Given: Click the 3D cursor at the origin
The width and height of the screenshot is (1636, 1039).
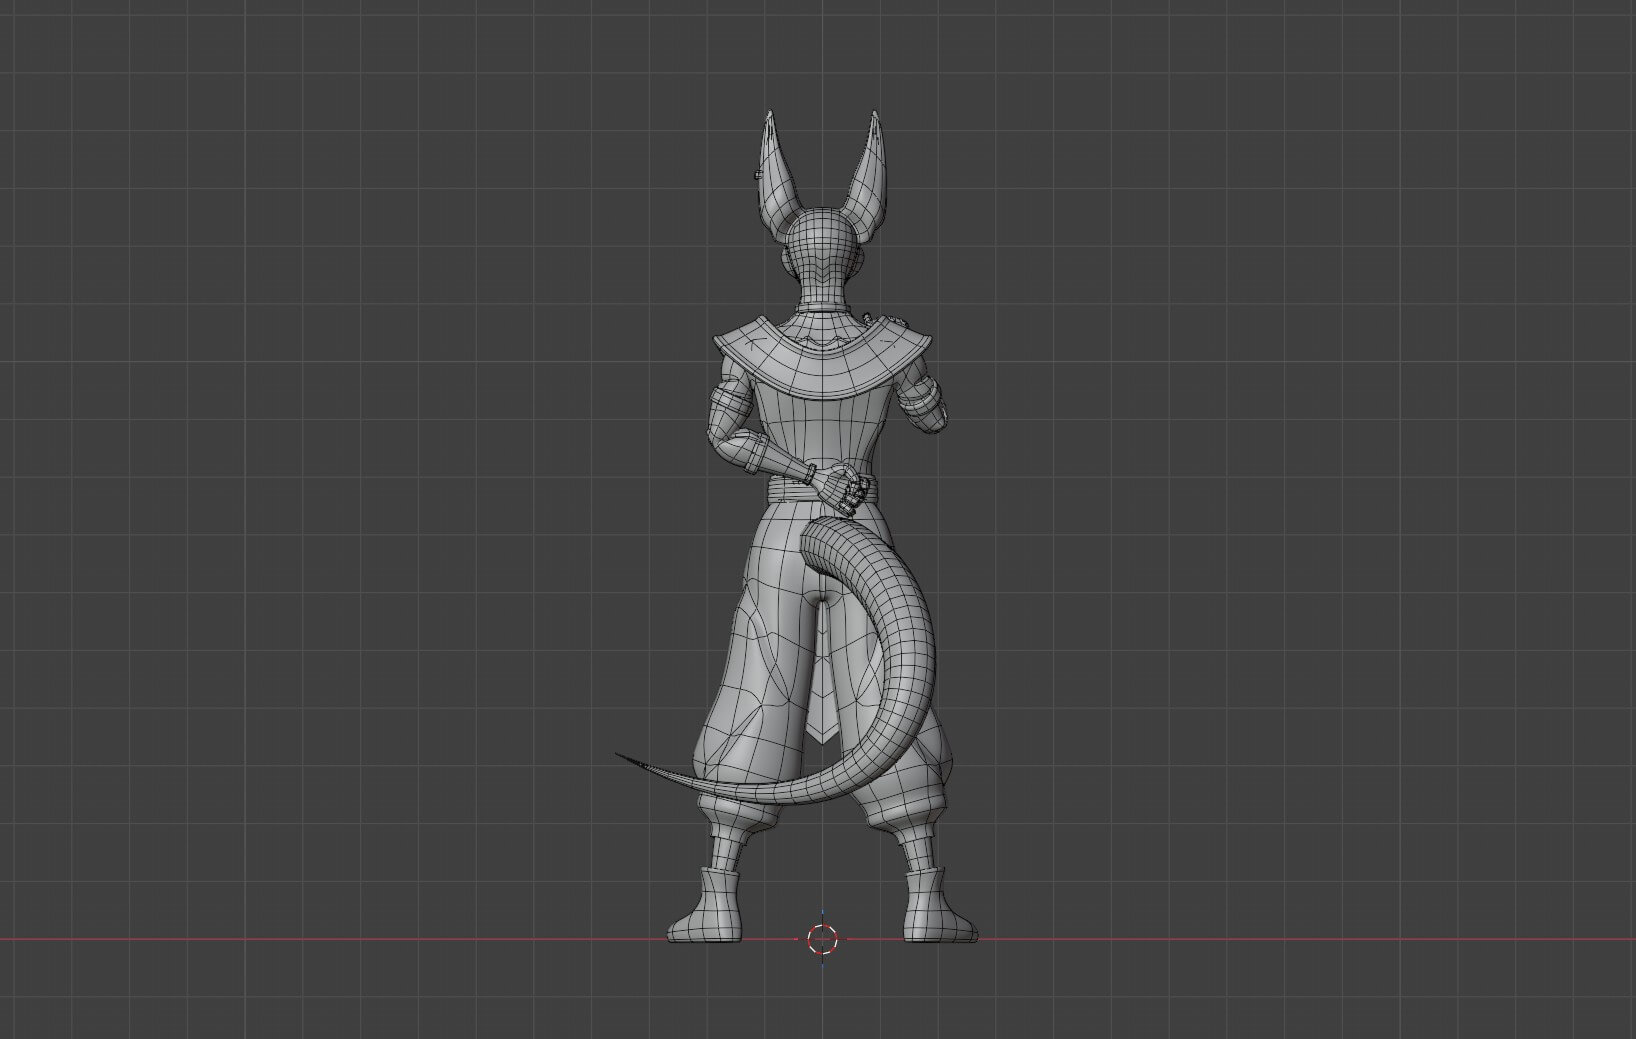Looking at the screenshot, I should (x=822, y=939).
